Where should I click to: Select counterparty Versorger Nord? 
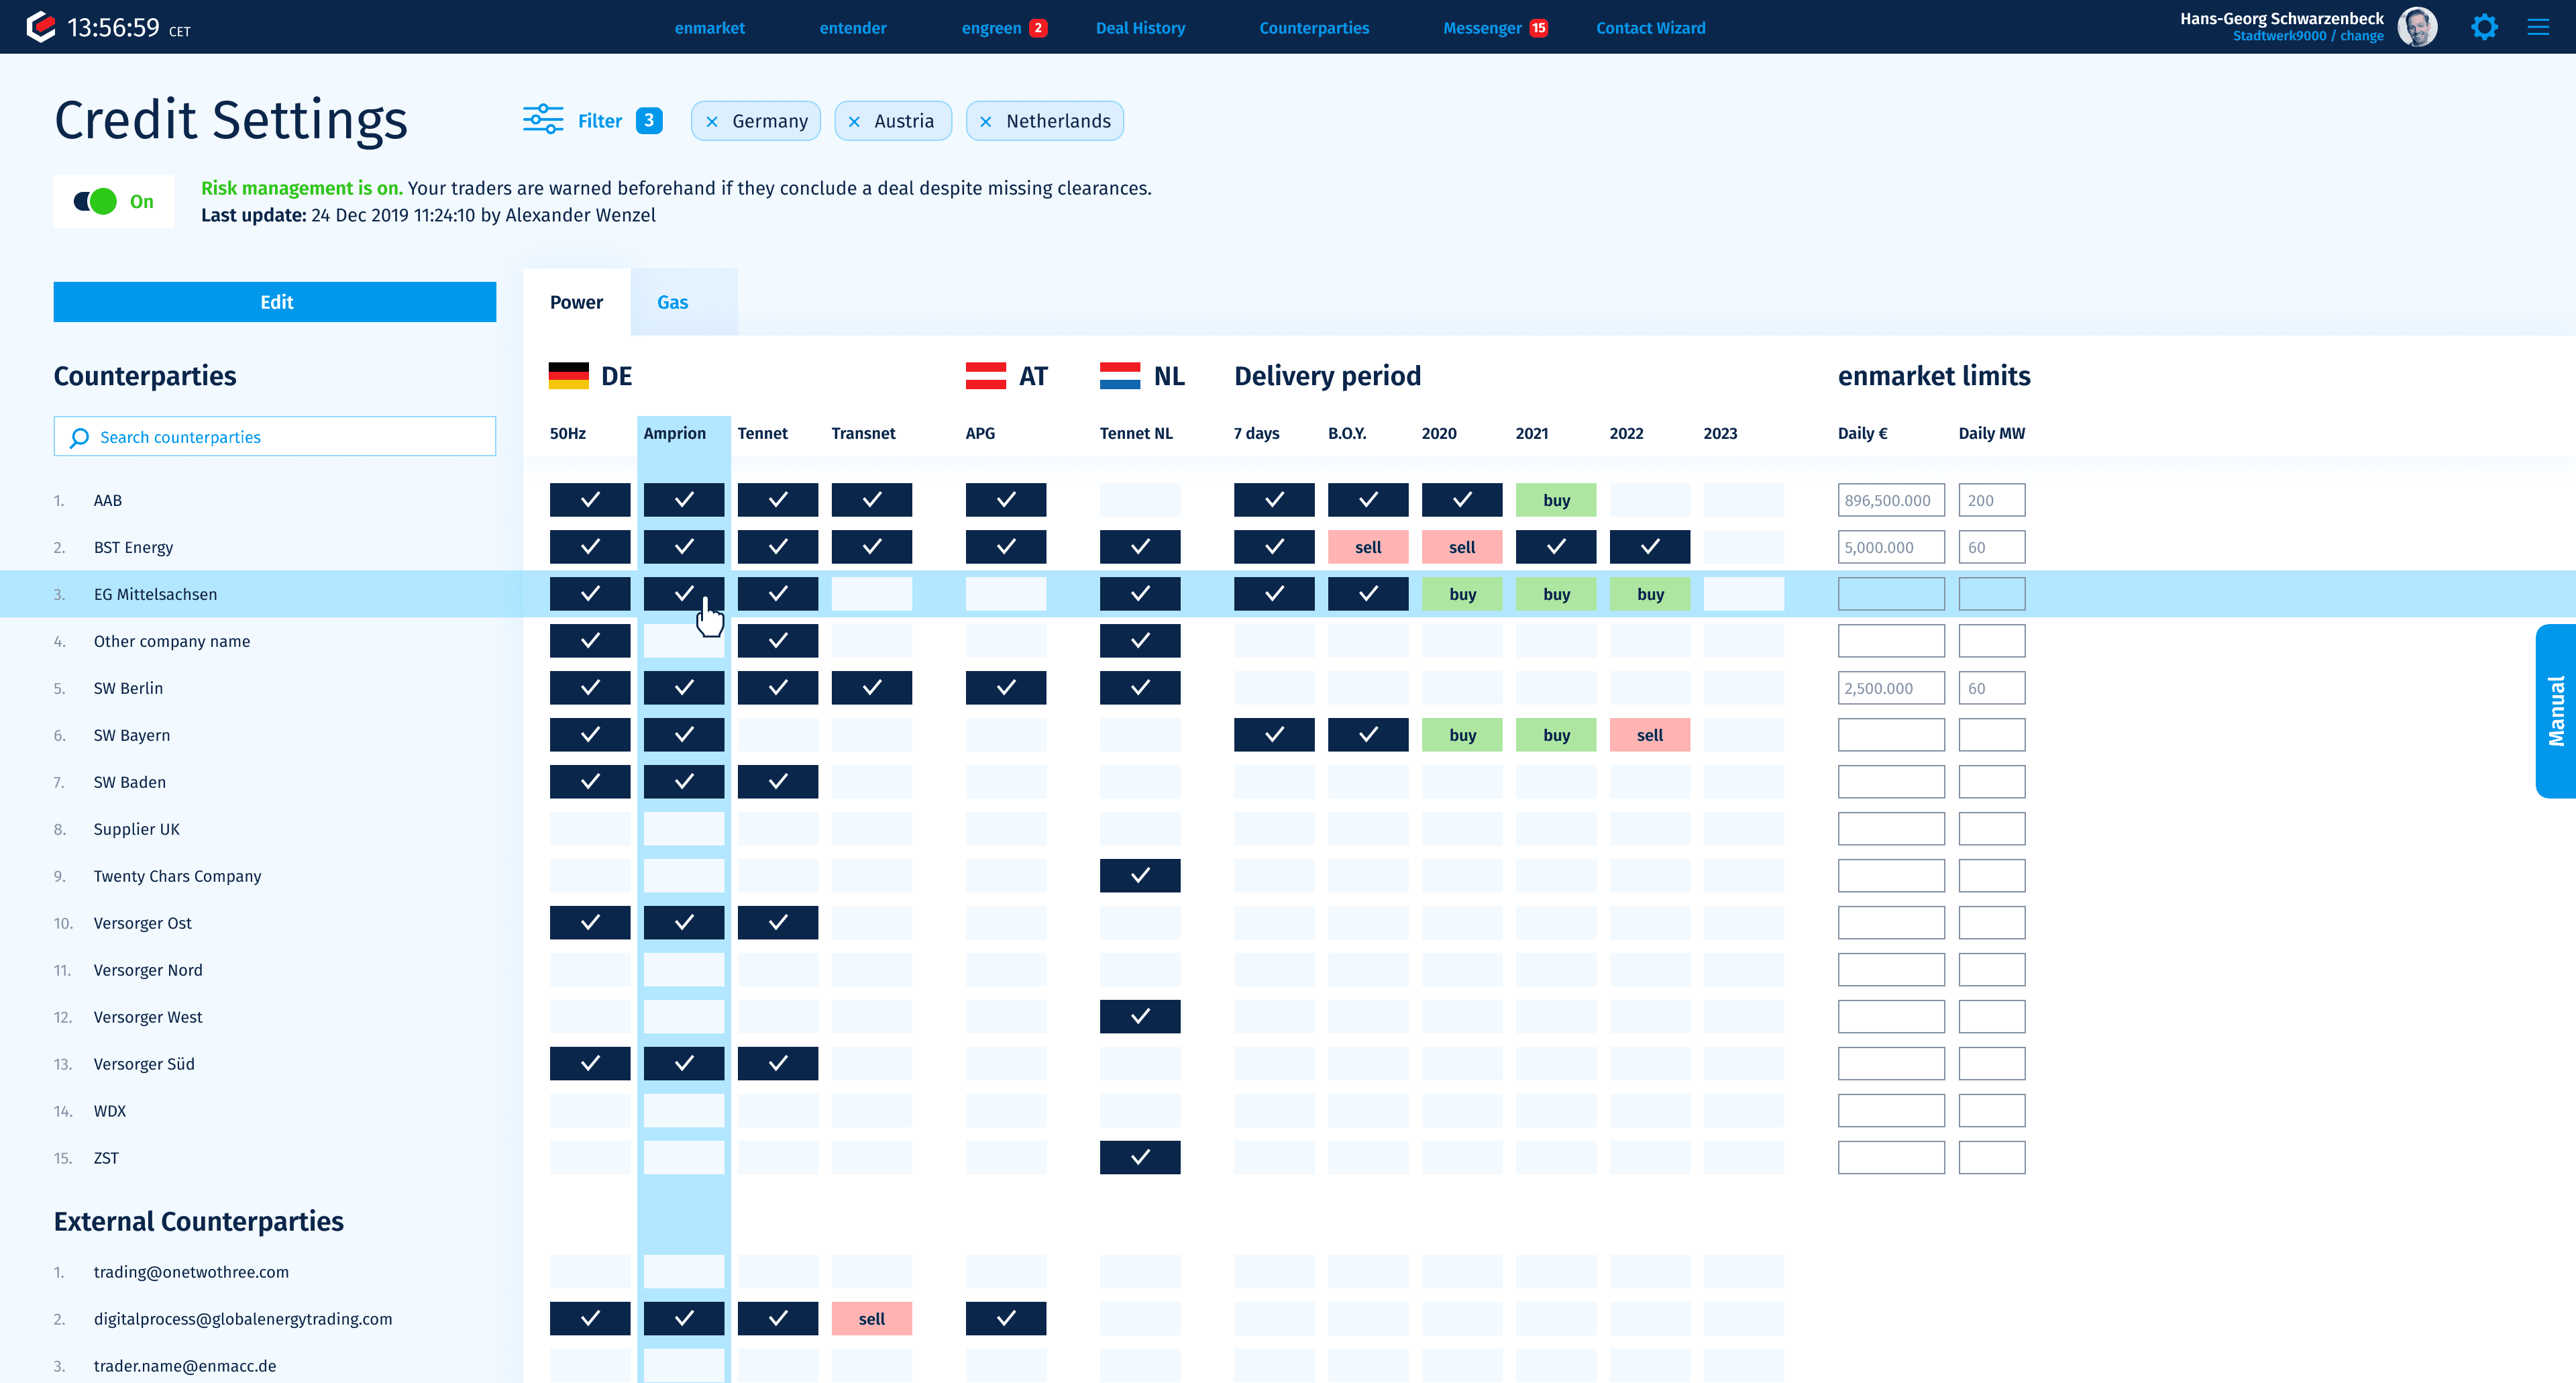[x=148, y=970]
